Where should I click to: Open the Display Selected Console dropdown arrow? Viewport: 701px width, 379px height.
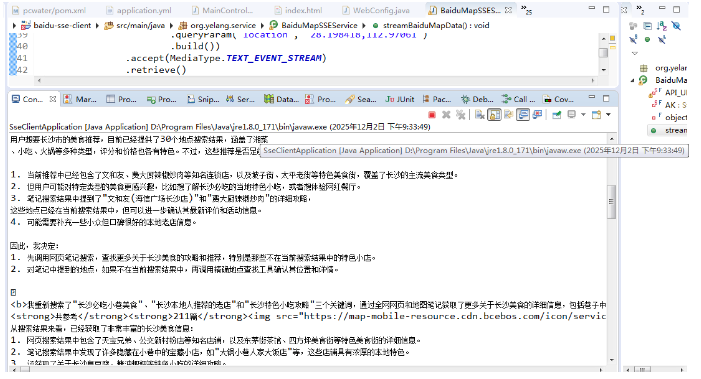pyautogui.click(x=583, y=115)
